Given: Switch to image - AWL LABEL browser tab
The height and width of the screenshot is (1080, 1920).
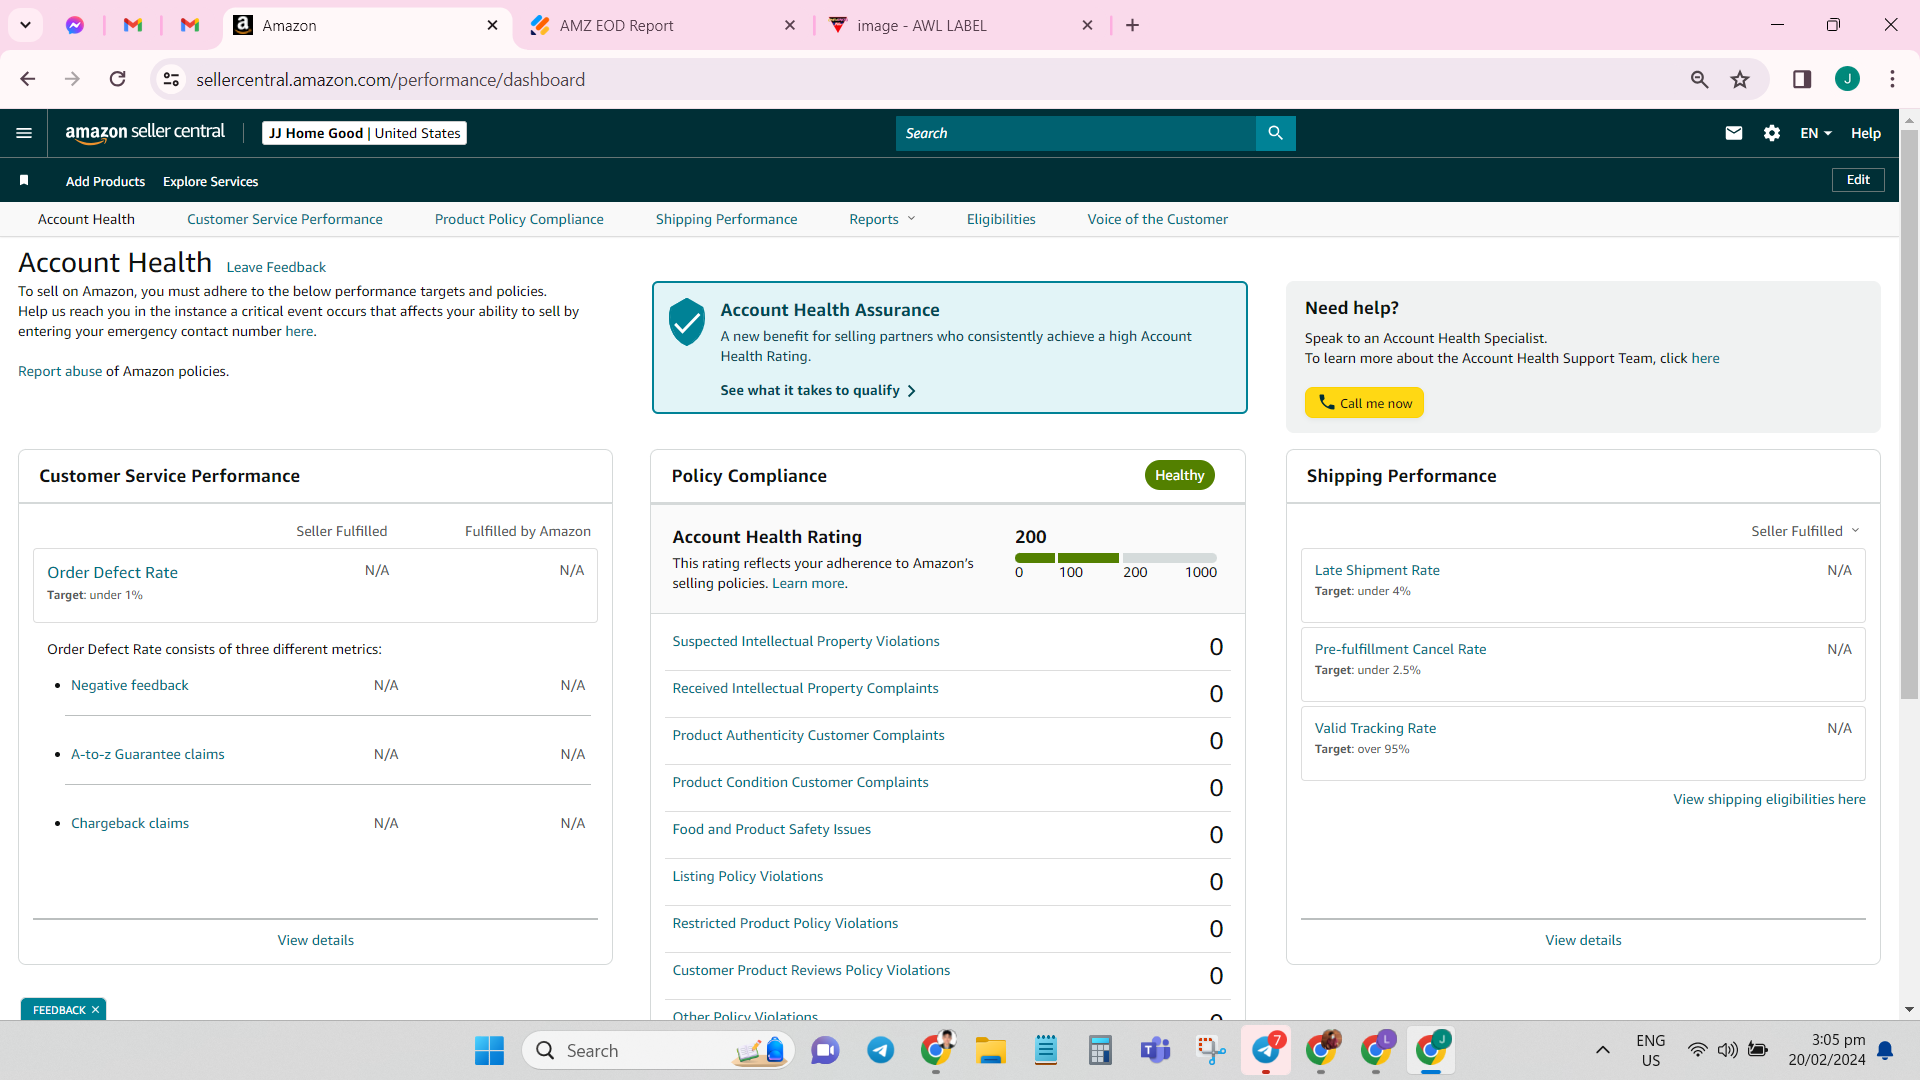Looking at the screenshot, I should (x=958, y=26).
